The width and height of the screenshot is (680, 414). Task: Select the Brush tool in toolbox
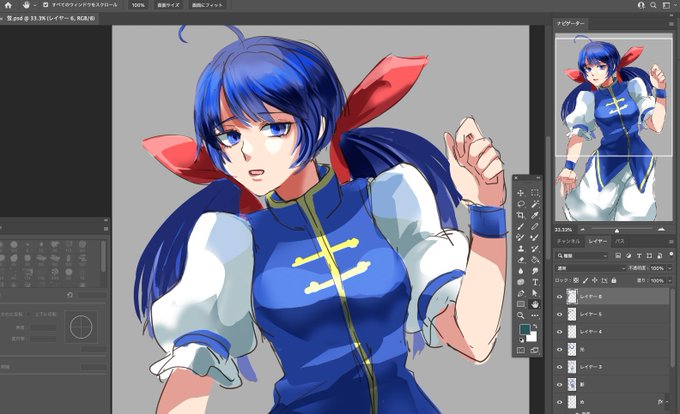point(521,226)
